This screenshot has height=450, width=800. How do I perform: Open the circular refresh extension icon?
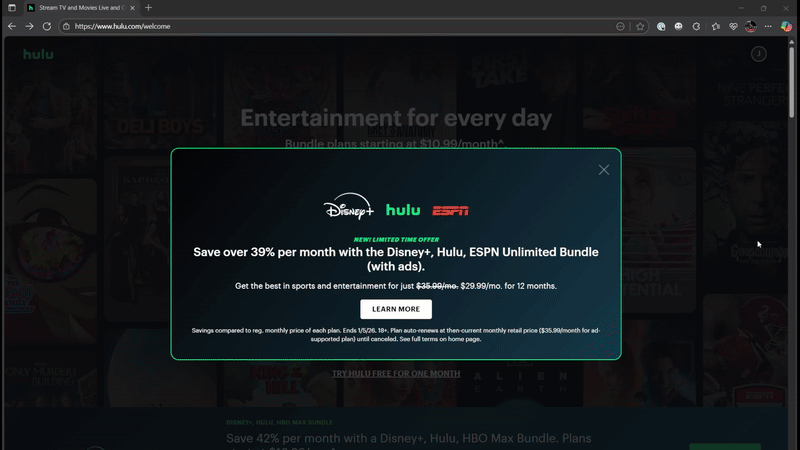point(696,27)
